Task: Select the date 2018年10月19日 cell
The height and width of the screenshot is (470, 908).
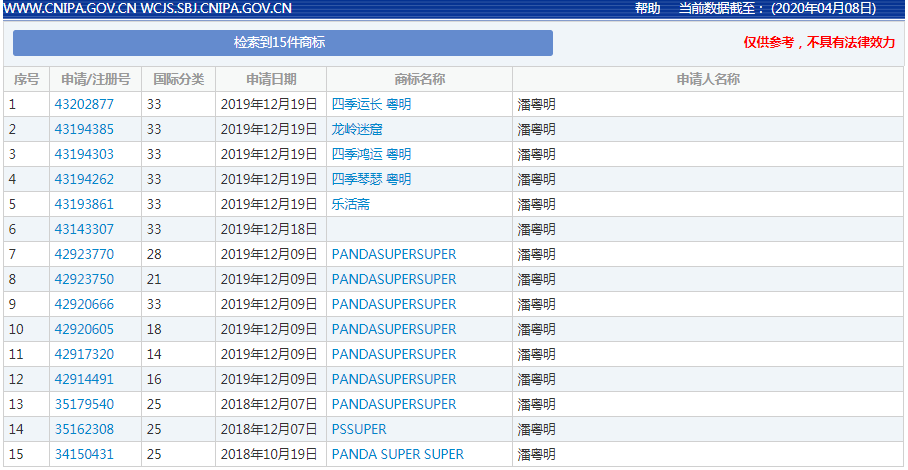Action: pos(269,454)
